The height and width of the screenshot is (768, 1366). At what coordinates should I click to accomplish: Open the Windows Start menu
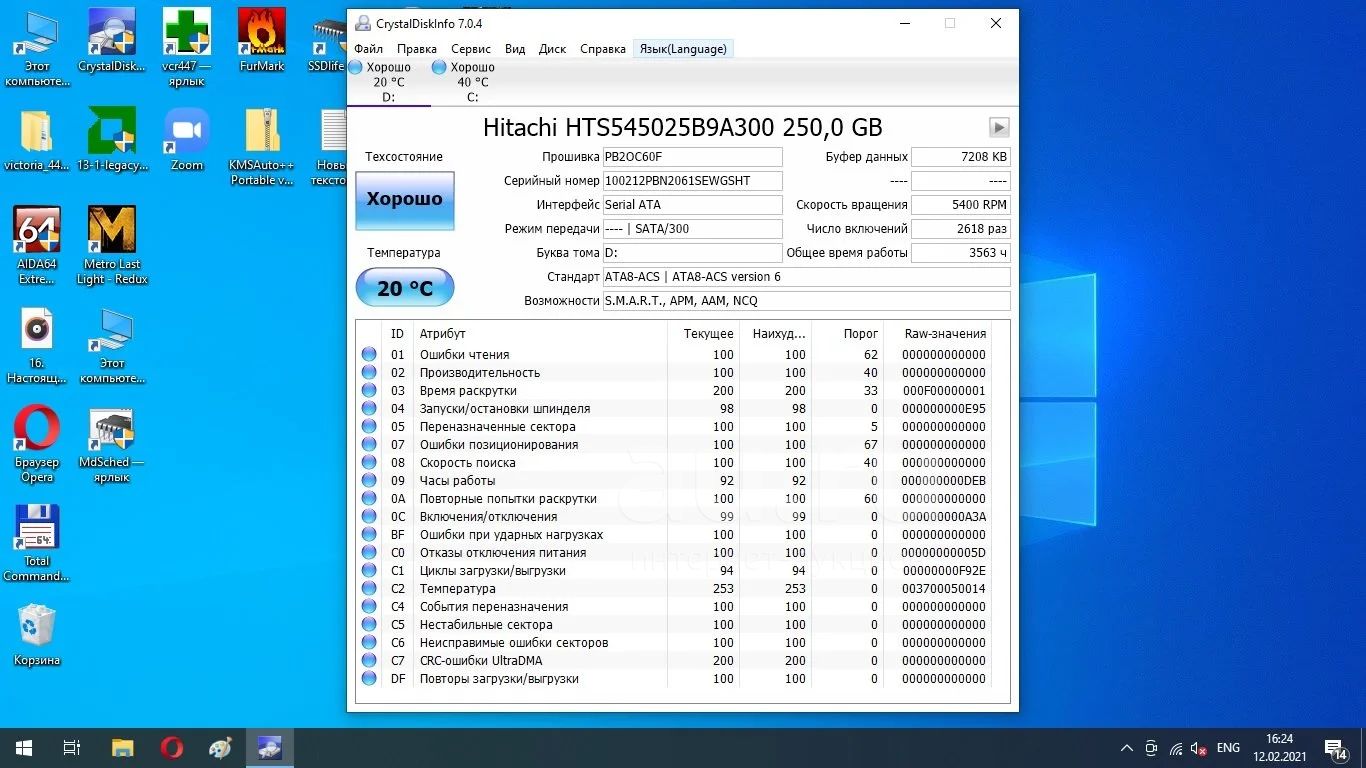pos(23,748)
